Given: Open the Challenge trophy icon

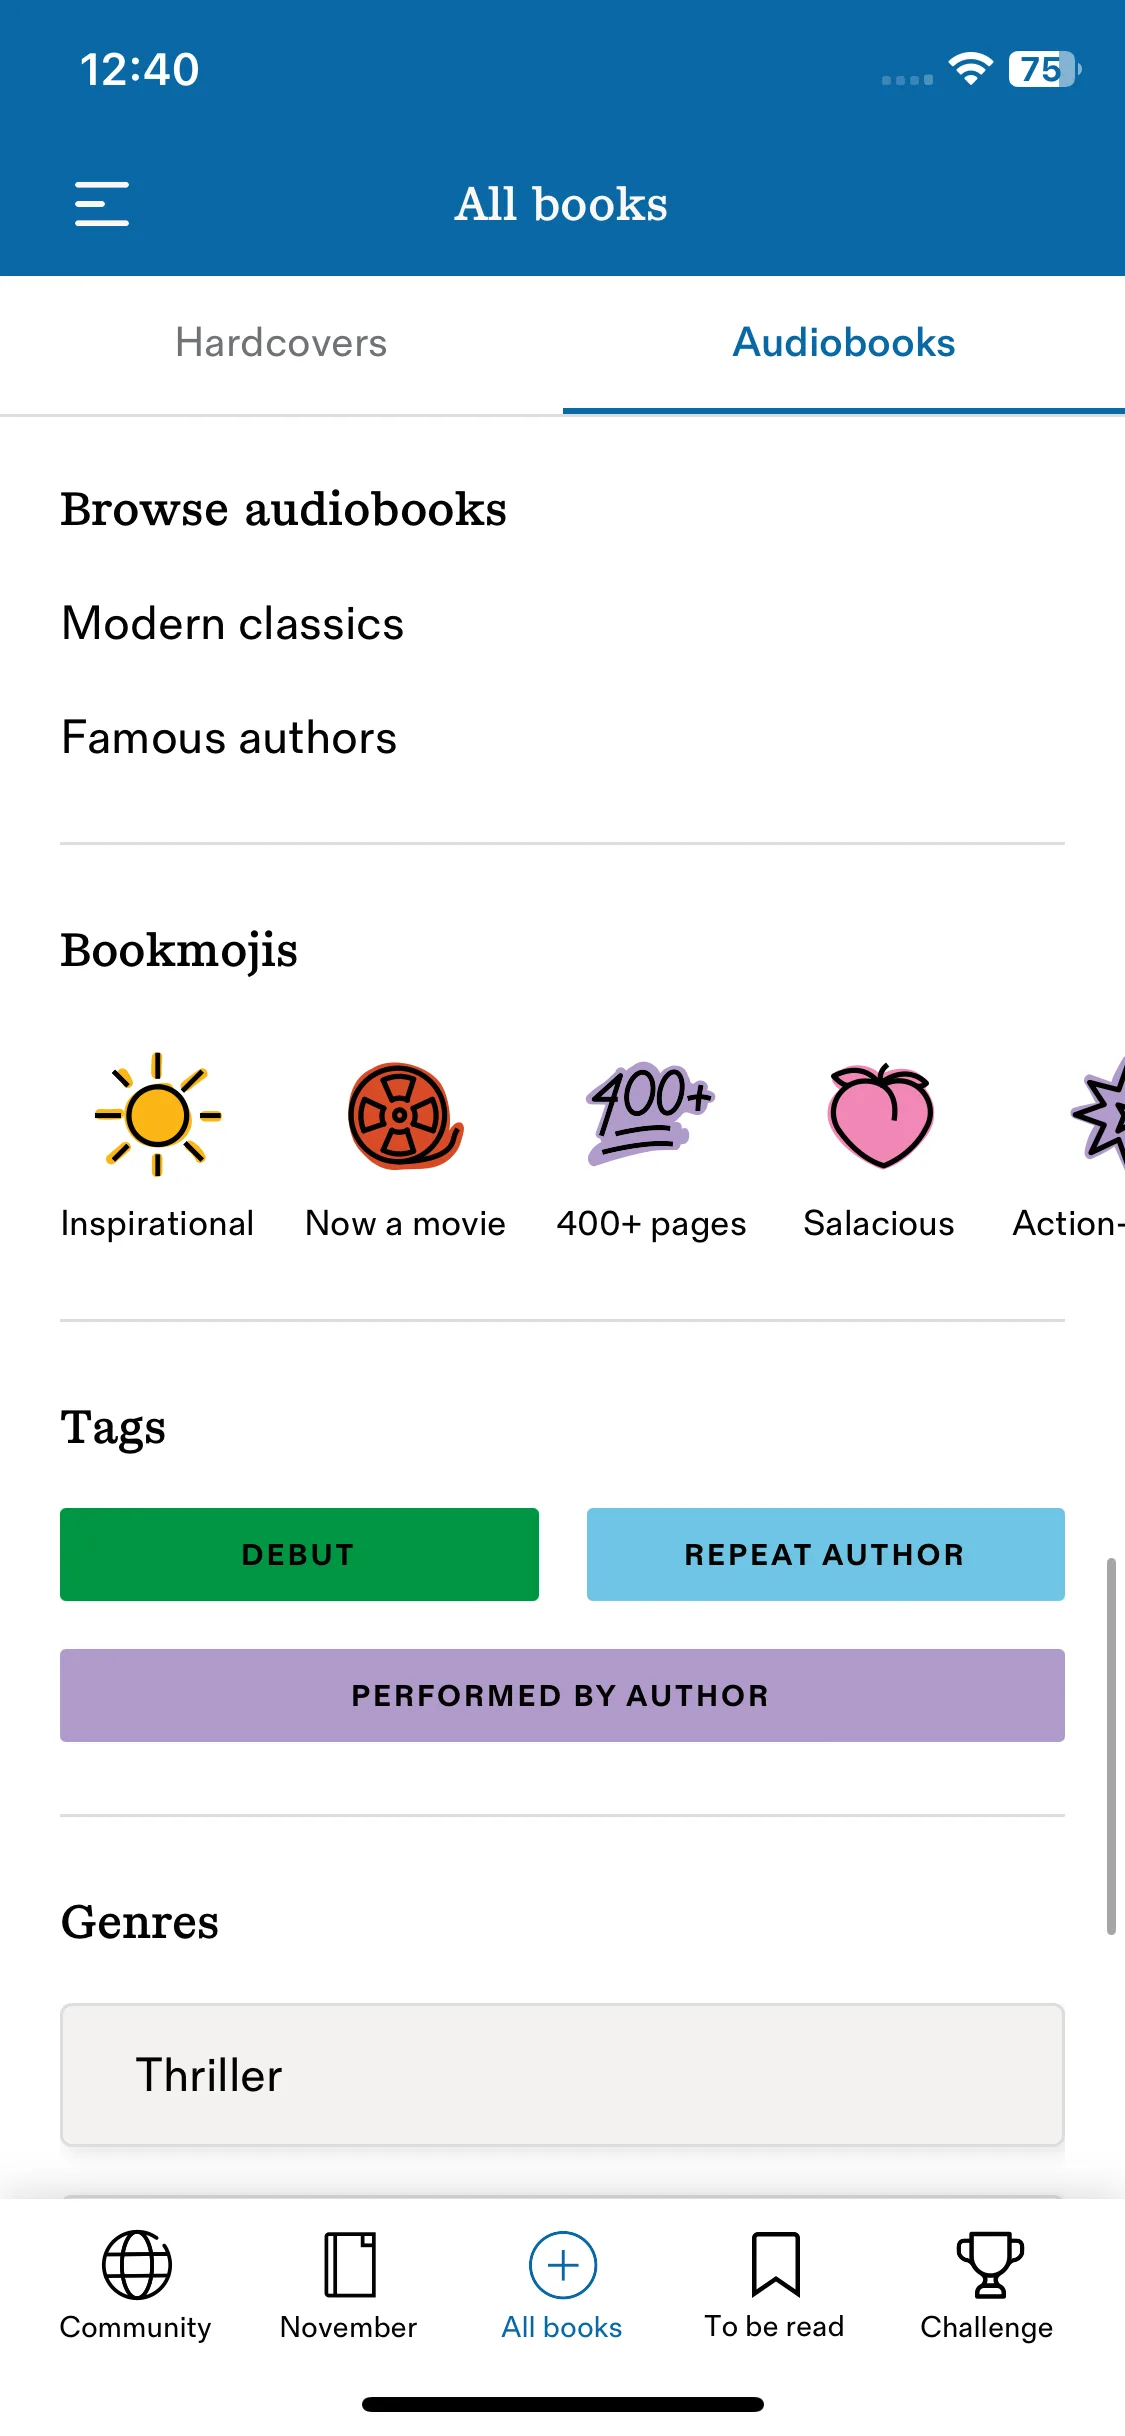Looking at the screenshot, I should [x=988, y=2264].
